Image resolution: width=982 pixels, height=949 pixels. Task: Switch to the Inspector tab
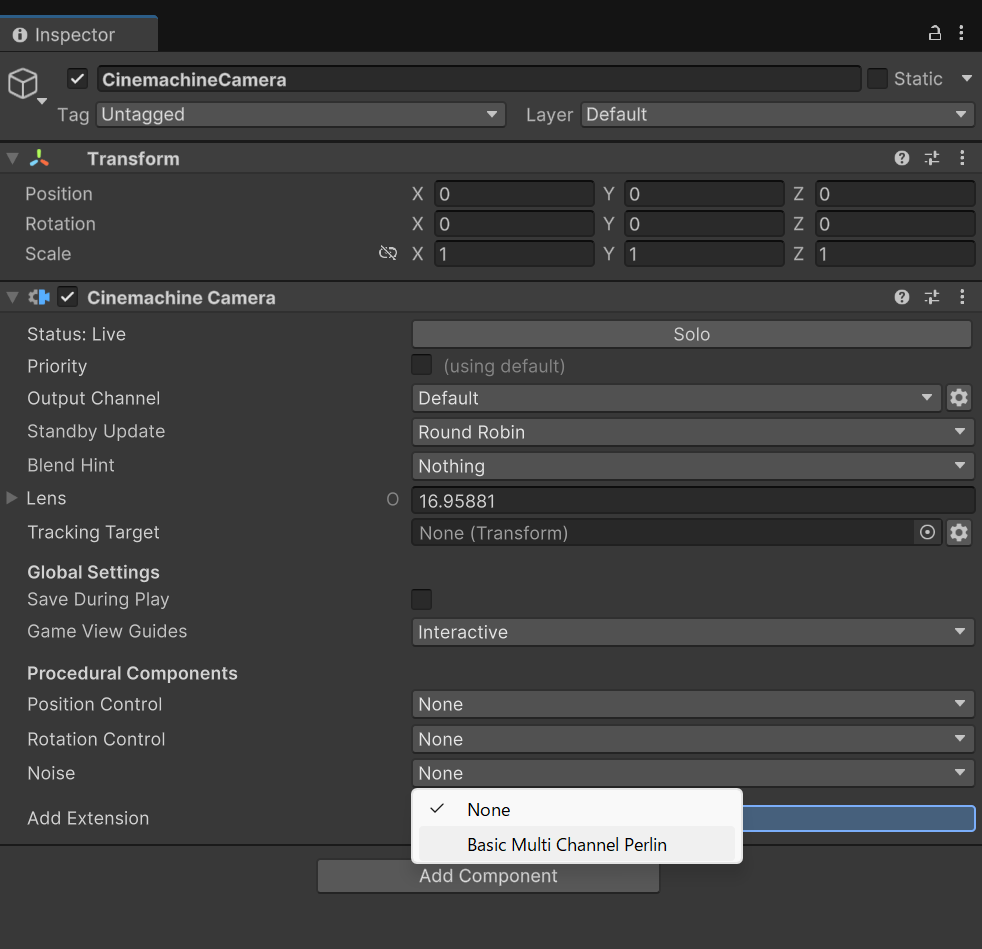point(78,34)
